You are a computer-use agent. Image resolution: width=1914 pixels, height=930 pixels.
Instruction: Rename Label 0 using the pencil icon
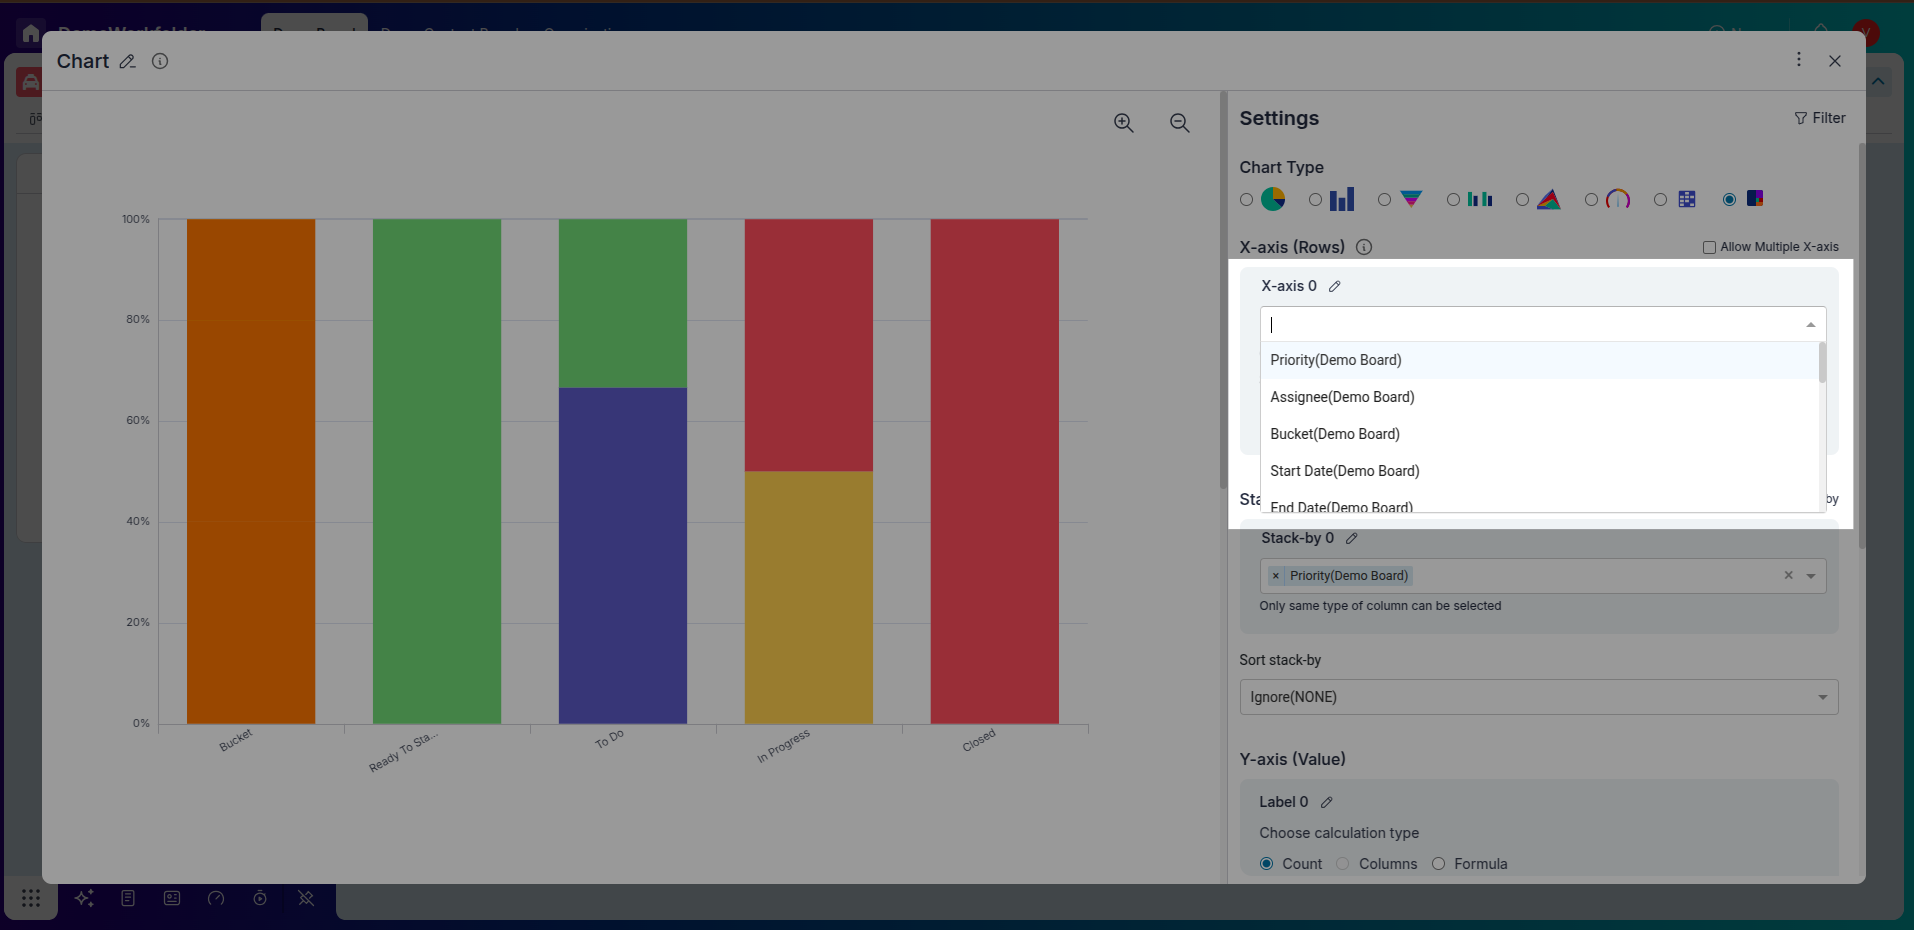[x=1326, y=802]
